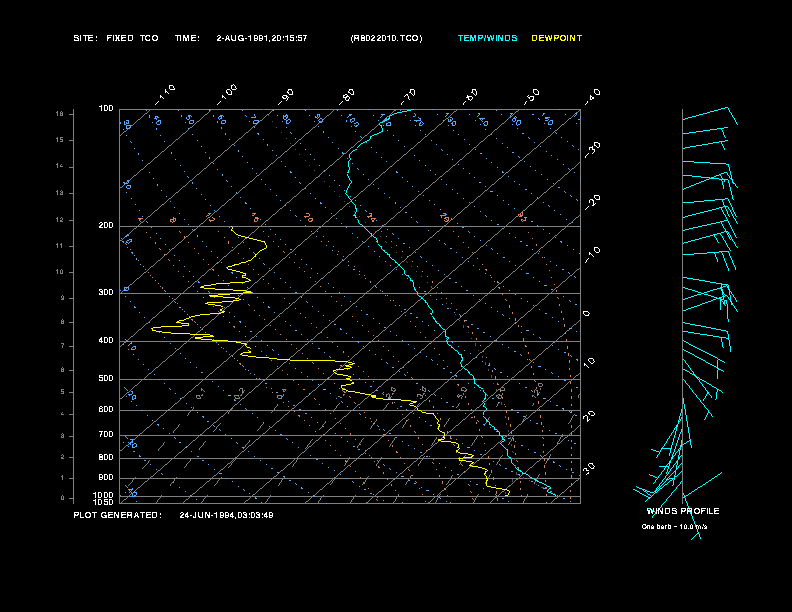Click the file name '(R8022010.TCO)'
Viewport: 792px width, 612px height.
(x=386, y=38)
